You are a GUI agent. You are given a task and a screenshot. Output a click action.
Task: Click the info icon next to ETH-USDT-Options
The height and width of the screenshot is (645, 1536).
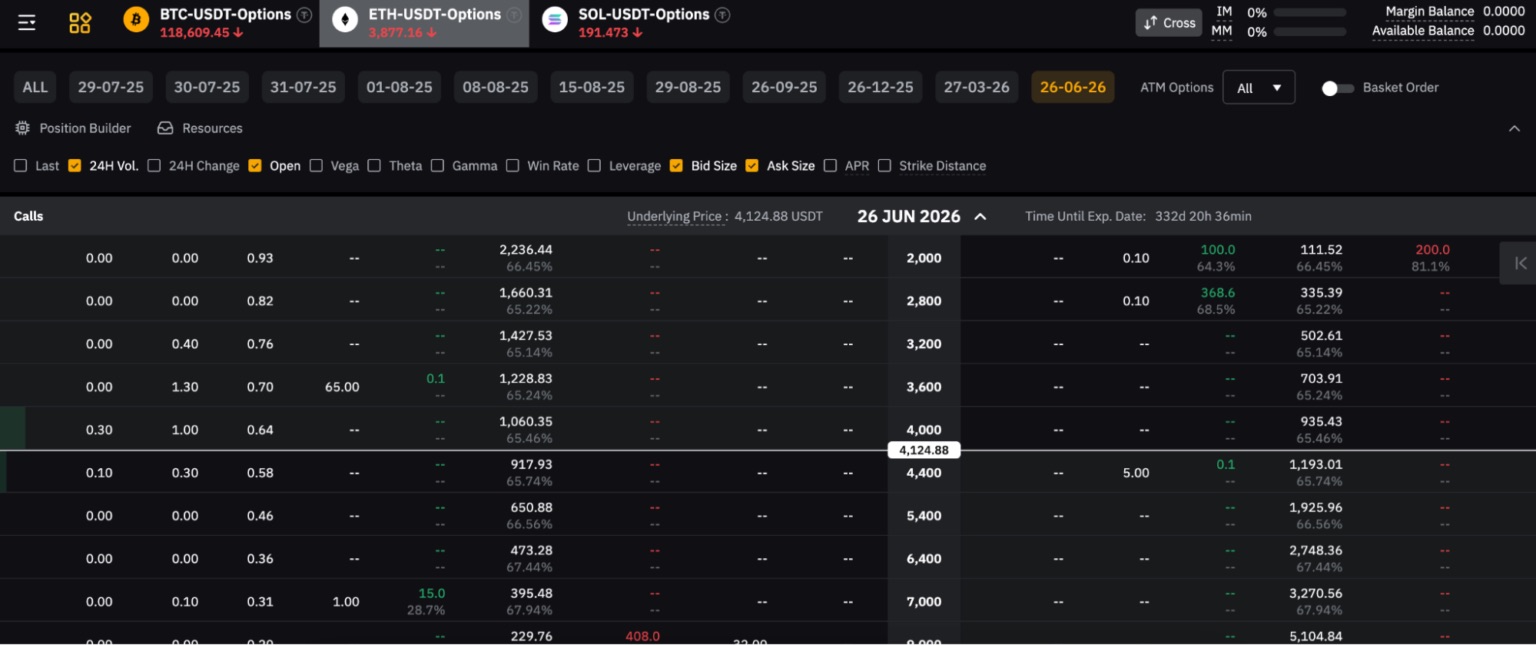(x=512, y=14)
